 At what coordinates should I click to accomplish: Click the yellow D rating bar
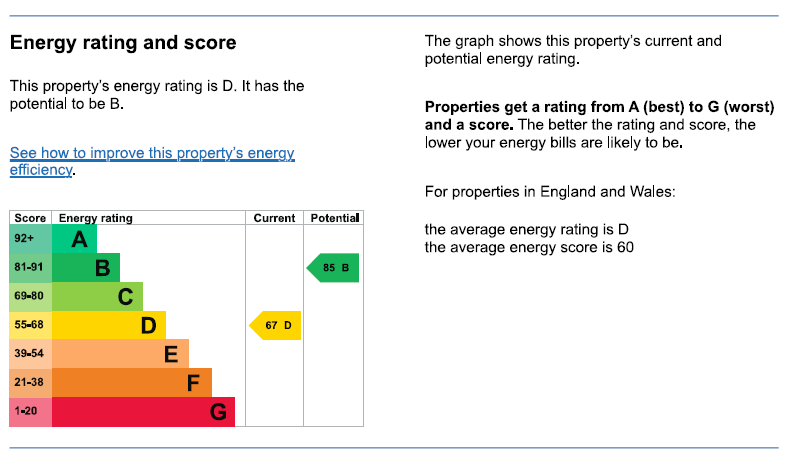[x=108, y=326]
